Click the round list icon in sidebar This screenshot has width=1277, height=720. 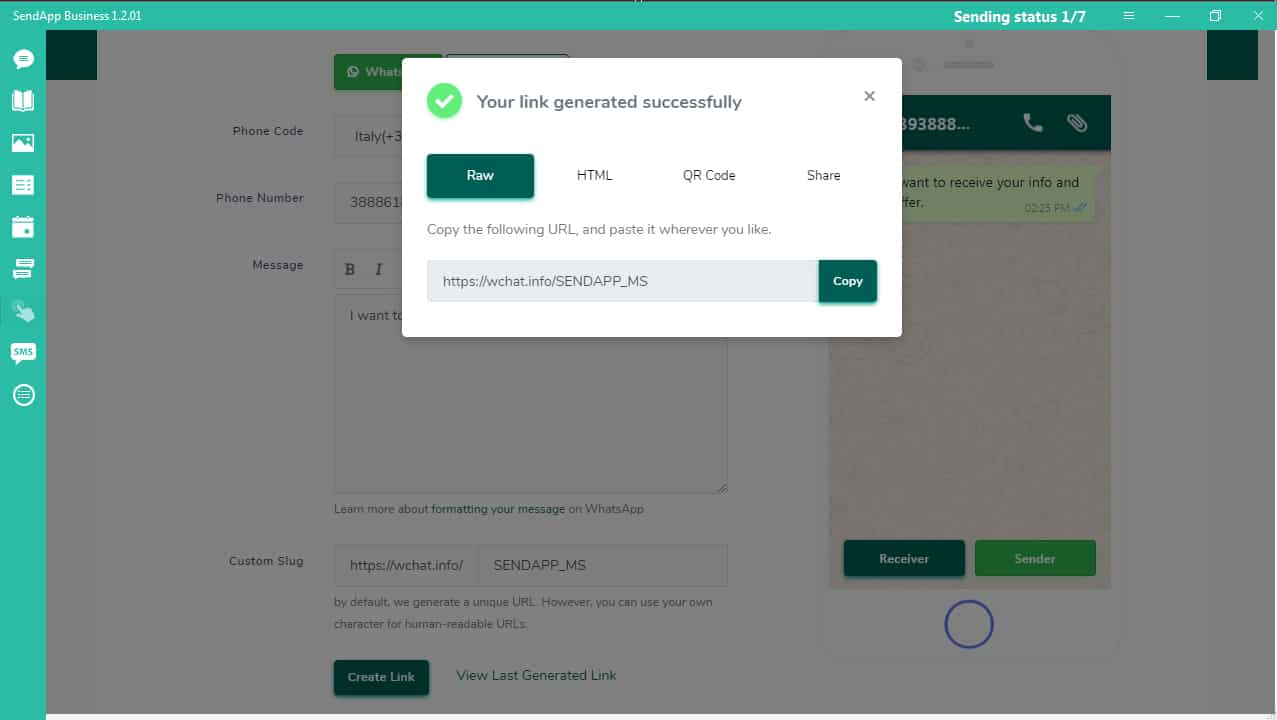[23, 395]
